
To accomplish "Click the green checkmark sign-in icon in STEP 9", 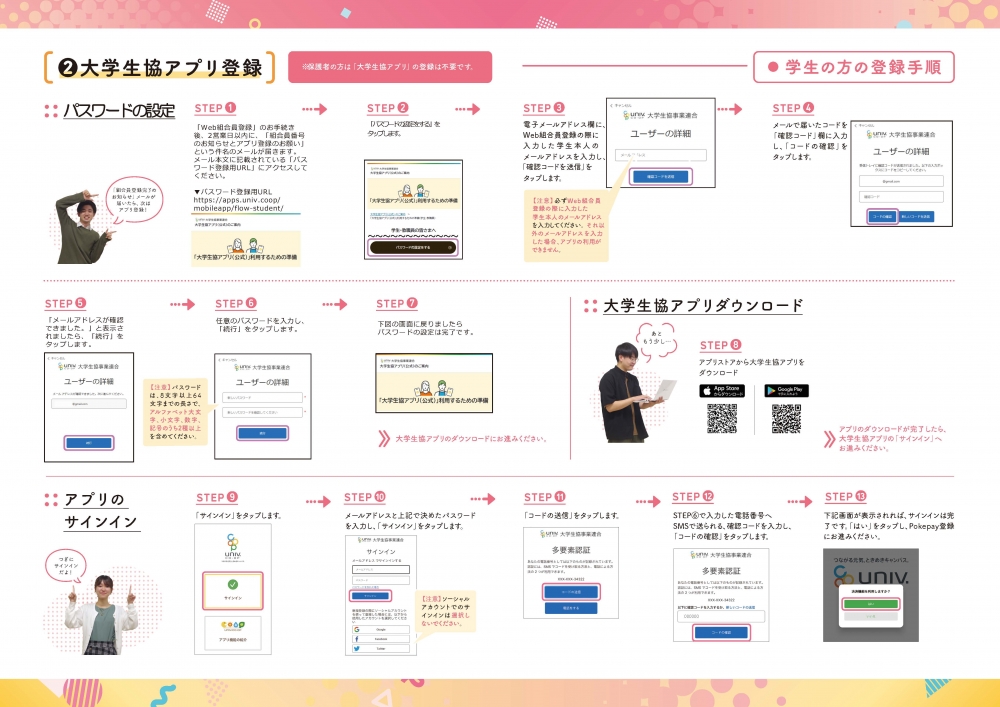I will click(x=232, y=583).
